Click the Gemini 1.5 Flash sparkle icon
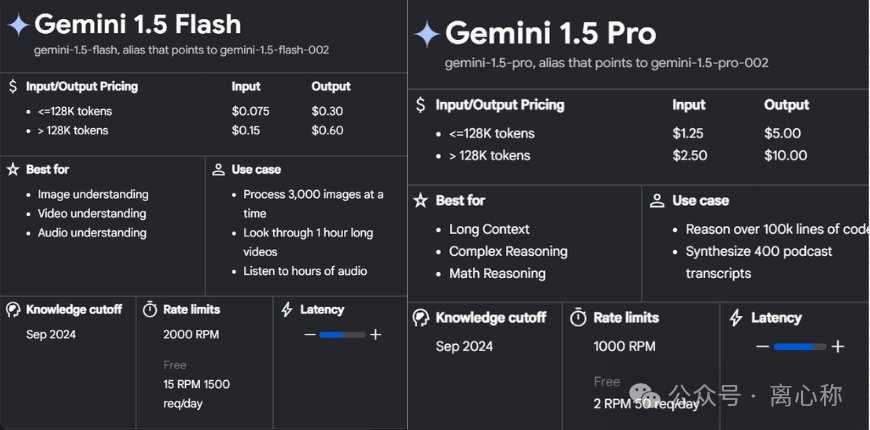This screenshot has height=430, width=870. 18,26
